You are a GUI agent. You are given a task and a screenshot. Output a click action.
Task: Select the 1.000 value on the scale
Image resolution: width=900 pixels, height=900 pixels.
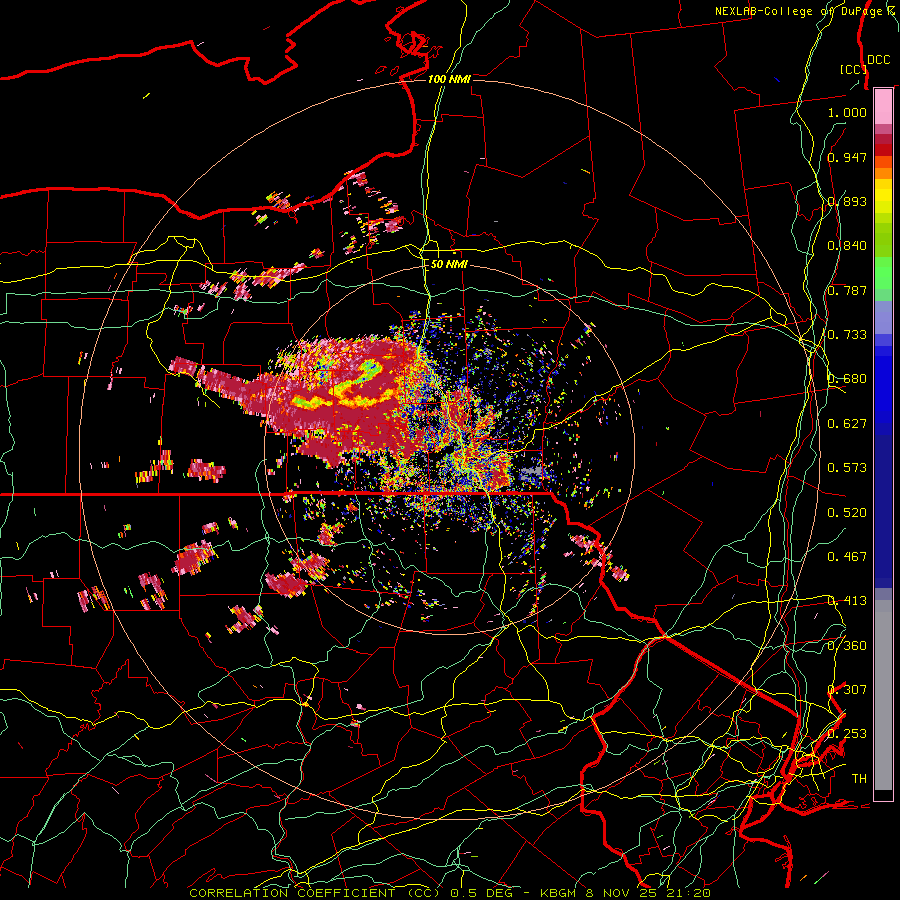(x=847, y=112)
